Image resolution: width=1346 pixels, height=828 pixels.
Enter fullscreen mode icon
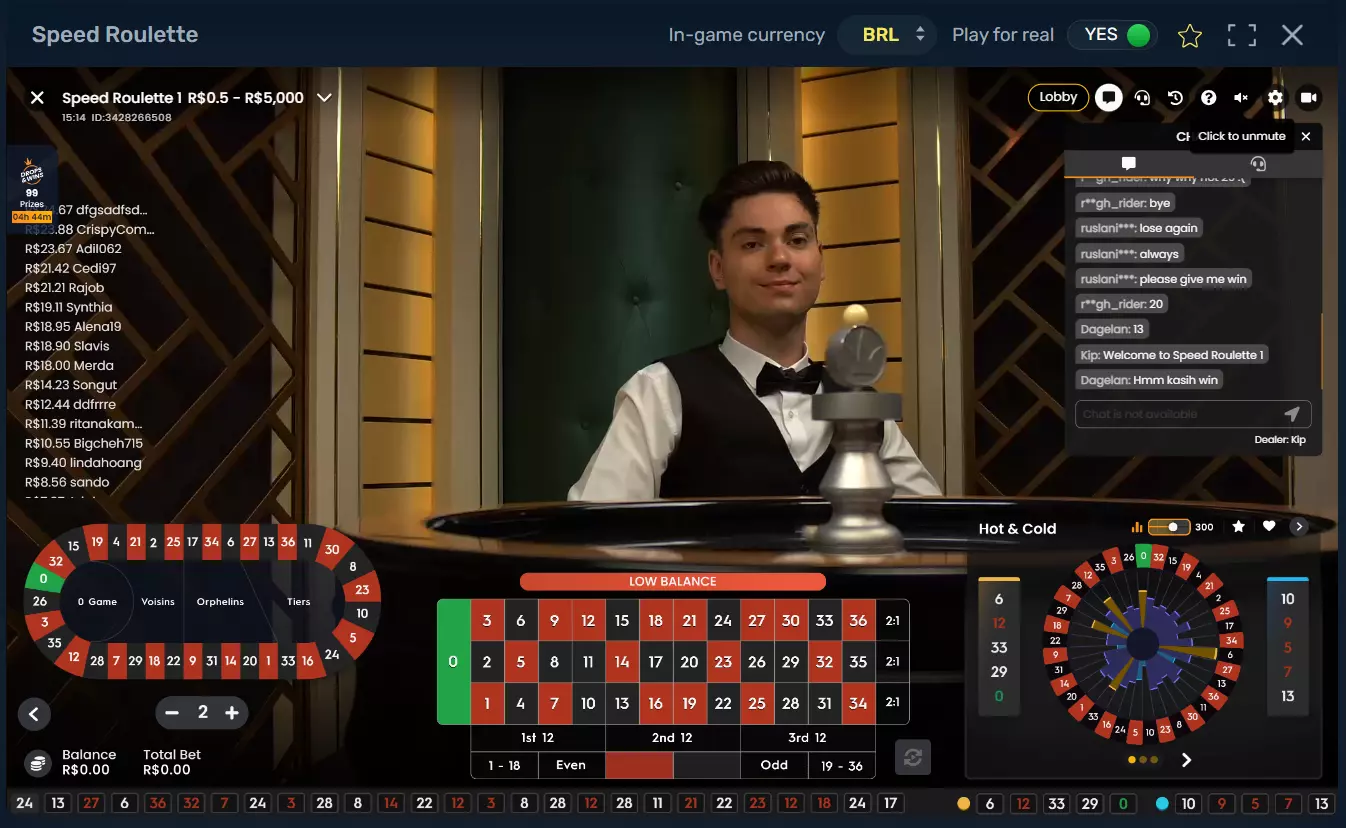(x=1241, y=35)
